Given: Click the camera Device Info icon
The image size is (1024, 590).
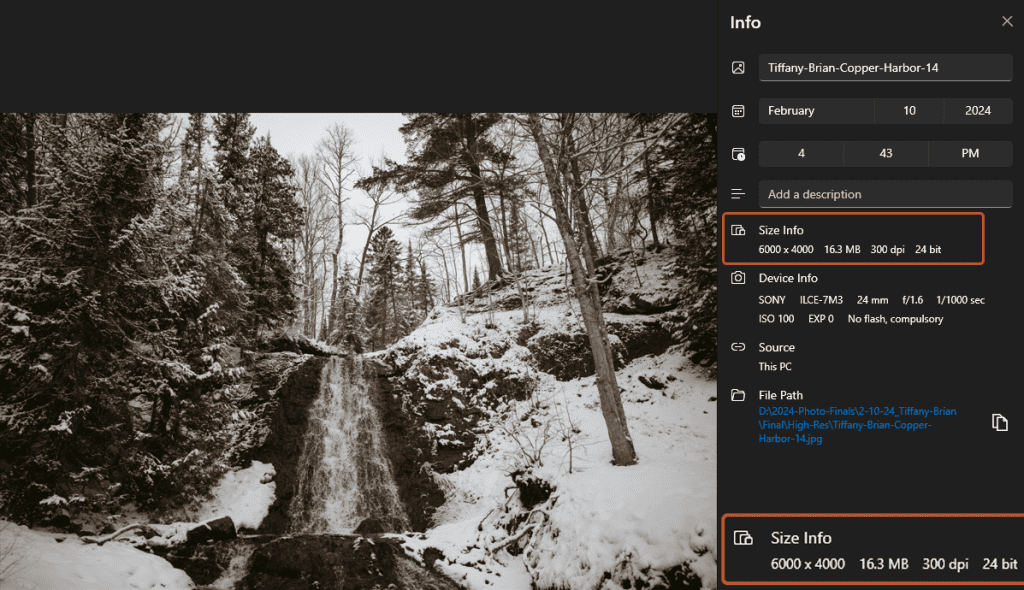Looking at the screenshot, I should click(738, 278).
